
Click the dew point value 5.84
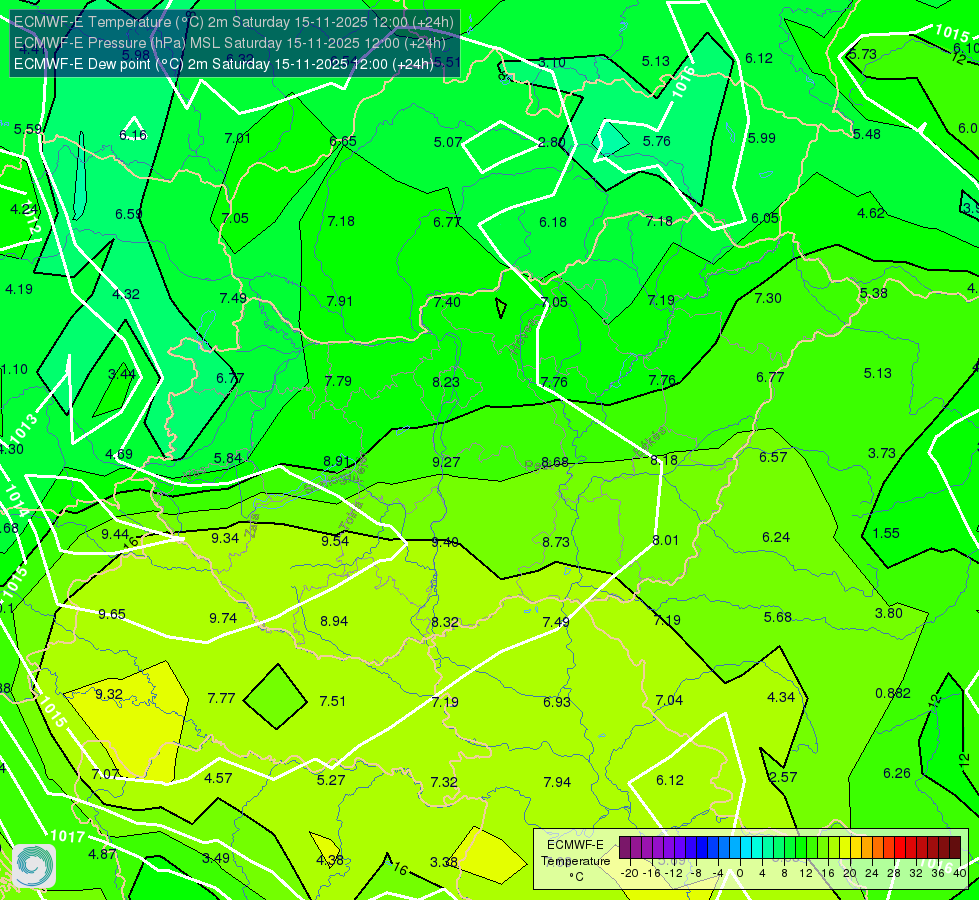pyautogui.click(x=228, y=458)
